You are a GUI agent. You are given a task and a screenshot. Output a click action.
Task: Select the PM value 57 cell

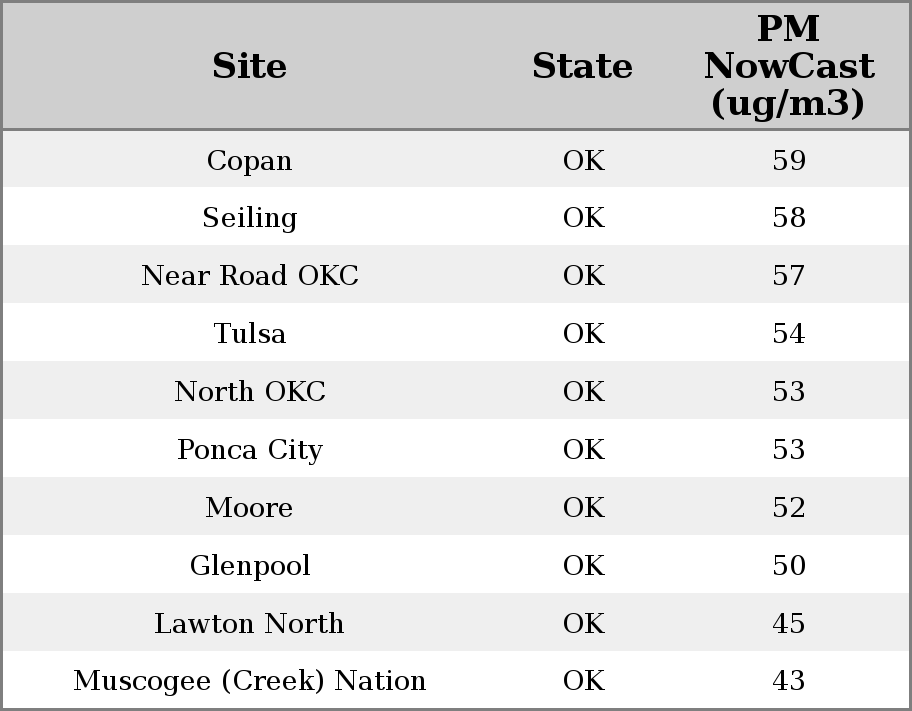point(788,276)
